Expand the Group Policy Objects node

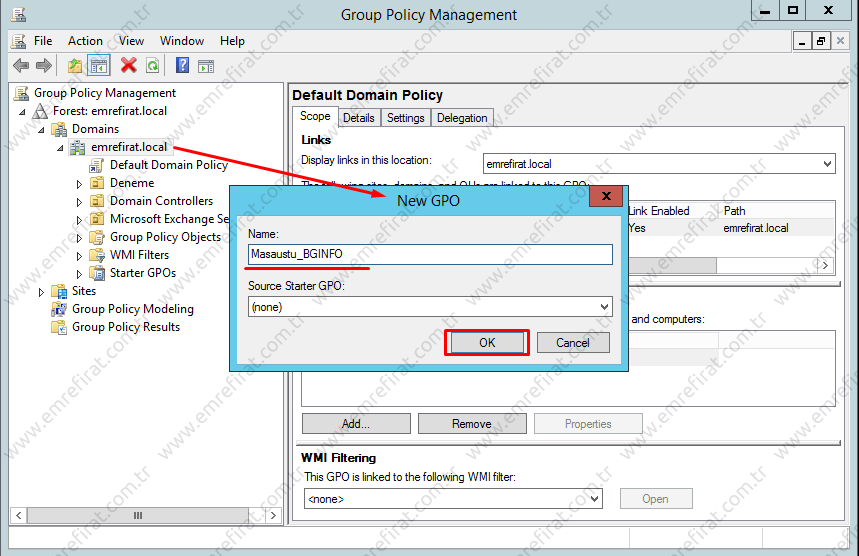80,237
